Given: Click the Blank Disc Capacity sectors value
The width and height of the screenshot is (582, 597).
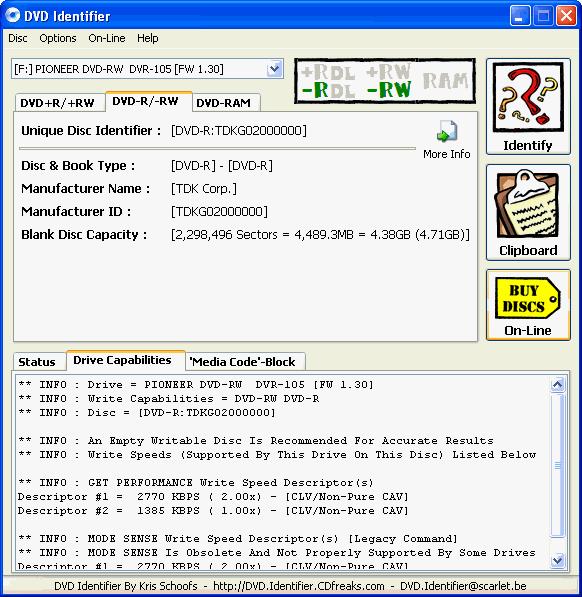Looking at the screenshot, I should [320, 234].
